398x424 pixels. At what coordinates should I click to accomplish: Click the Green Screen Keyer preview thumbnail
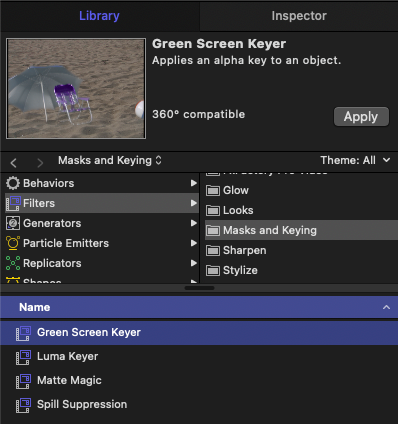pos(76,88)
